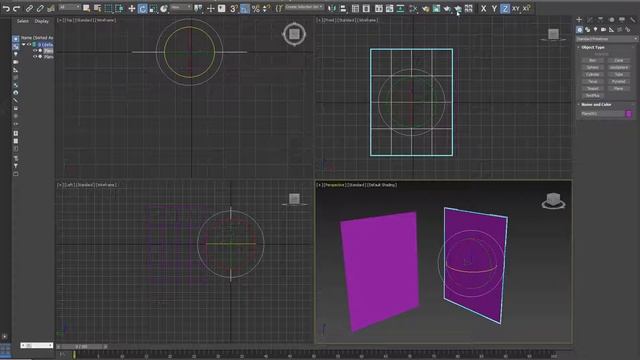Switch to the Utilities command panel tab

pyautogui.click(x=632, y=20)
